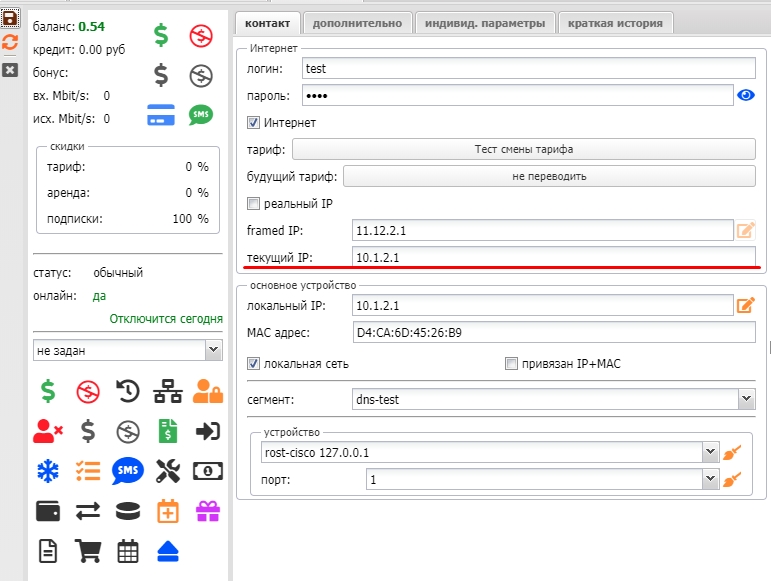771x581 pixels.
Task: Click the shopping cart icon
Action: point(88,550)
